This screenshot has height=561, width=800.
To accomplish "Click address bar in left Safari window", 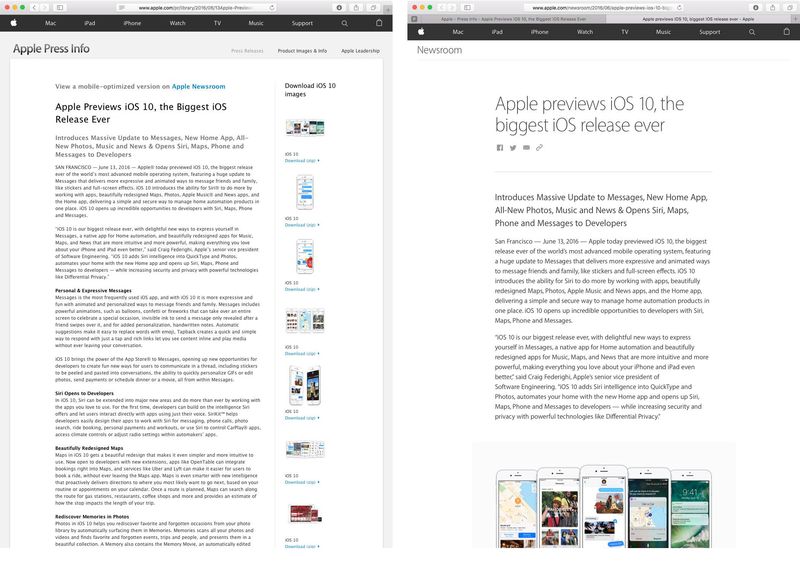I will tap(196, 8).
